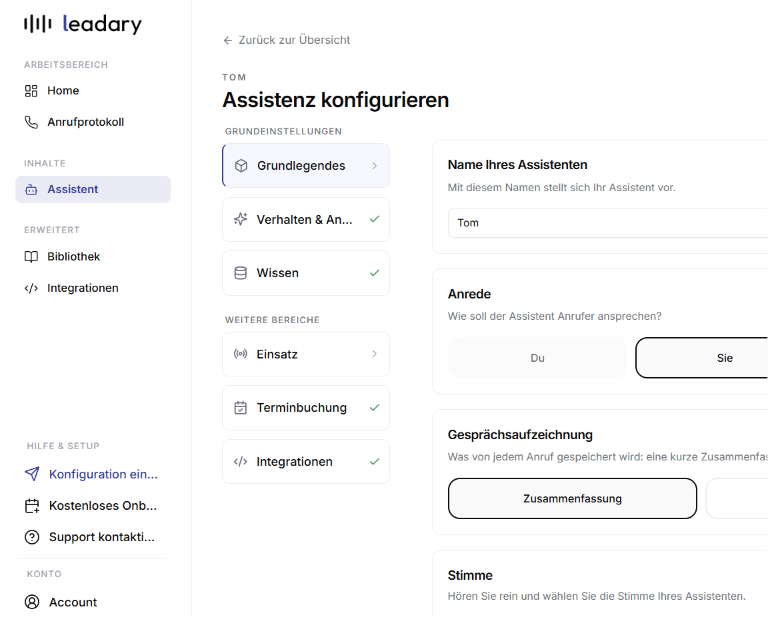768x618 pixels.
Task: Click the back arrow icon next to Zurück
Action: pos(228,40)
